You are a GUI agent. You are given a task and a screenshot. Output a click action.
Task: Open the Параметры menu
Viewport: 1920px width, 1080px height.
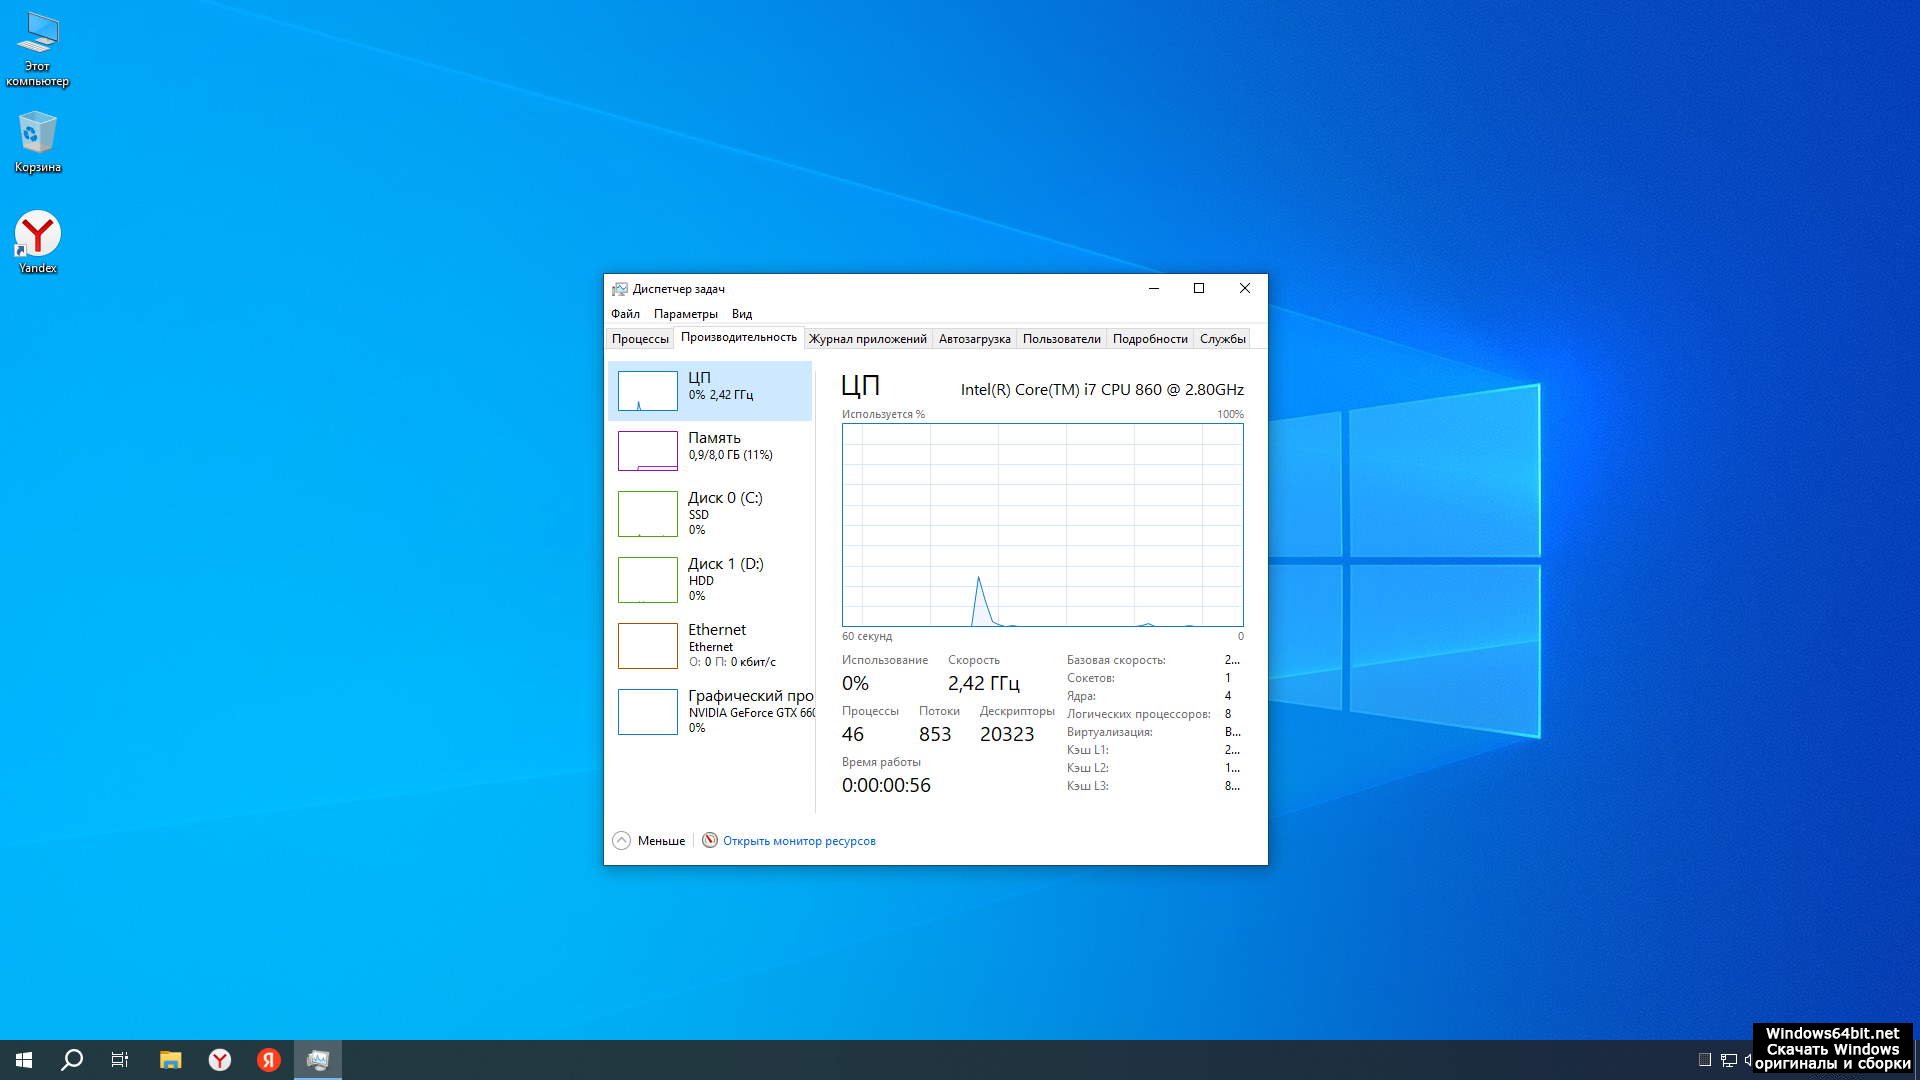pos(685,314)
